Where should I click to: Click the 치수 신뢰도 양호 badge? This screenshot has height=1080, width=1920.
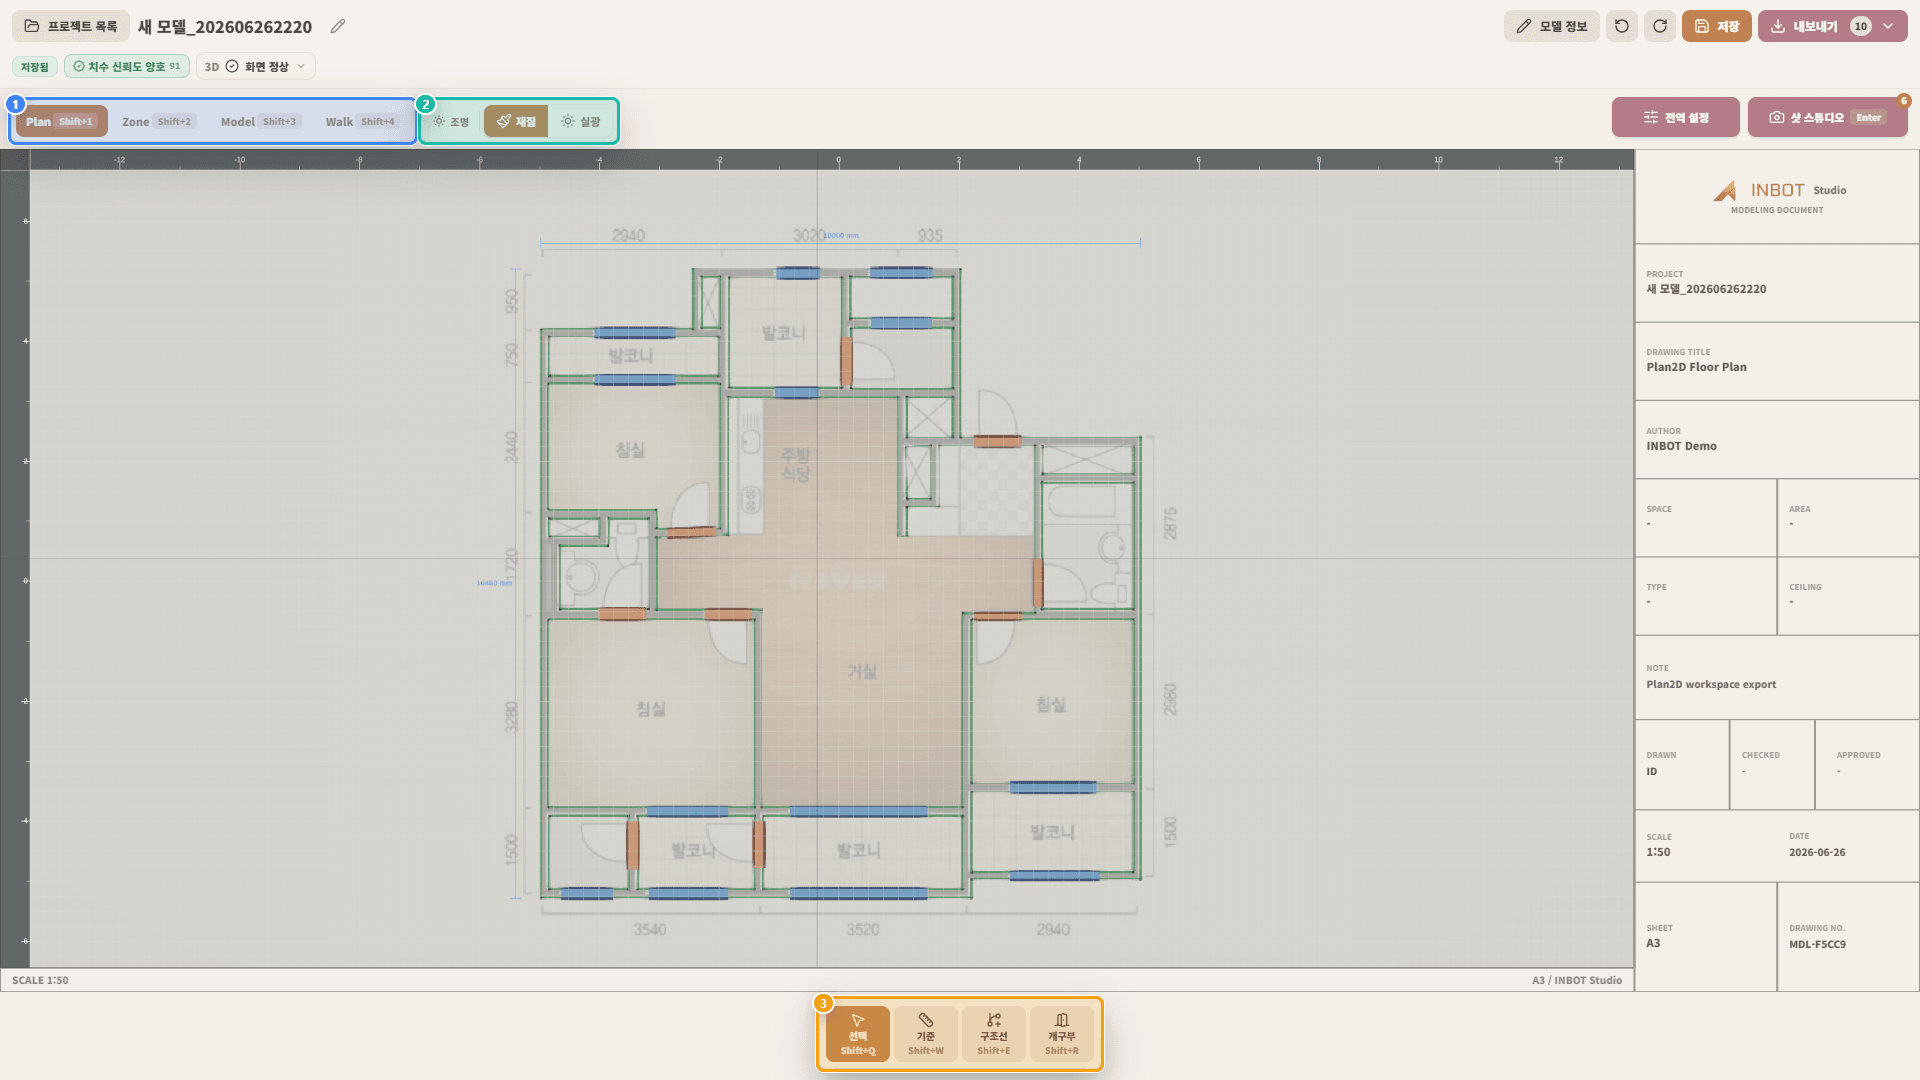point(127,67)
